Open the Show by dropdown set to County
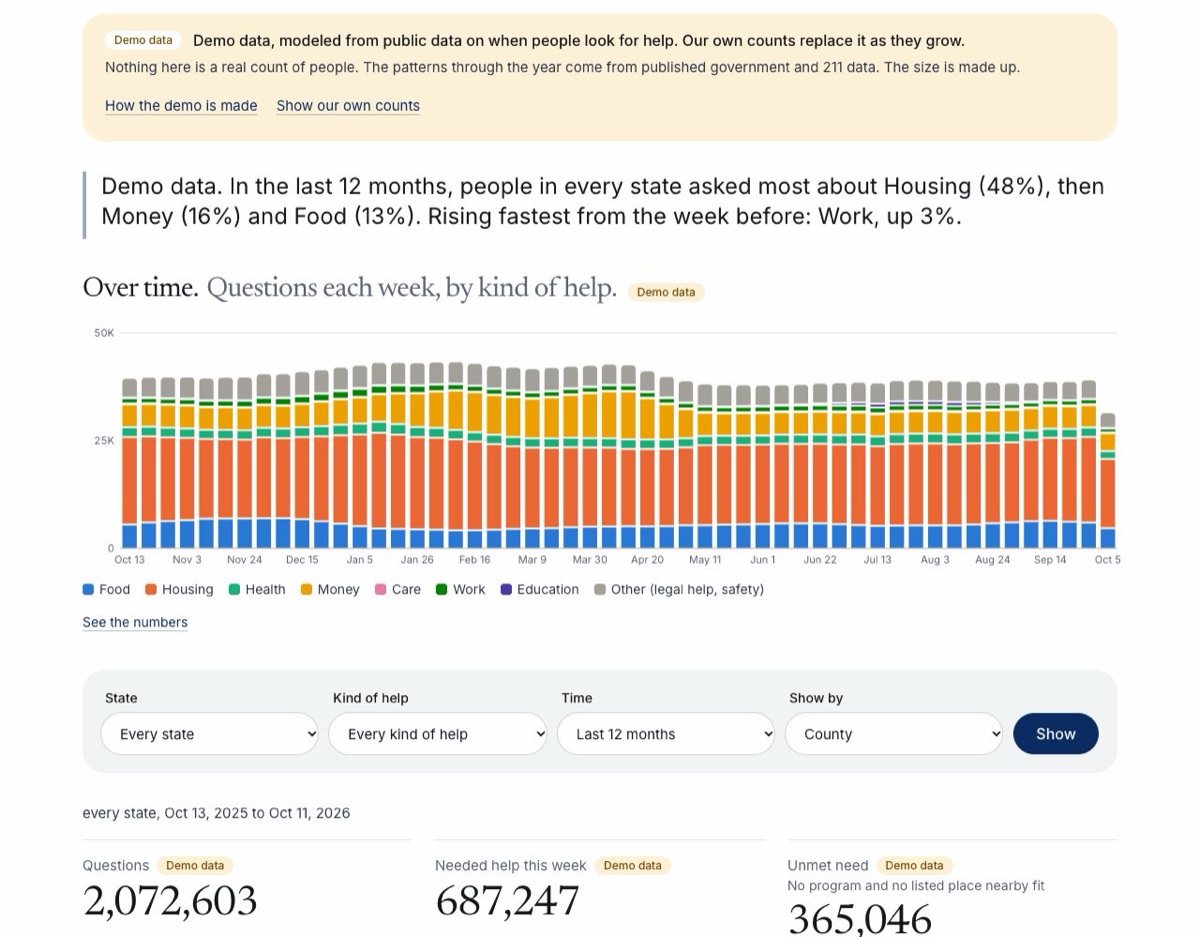 (x=894, y=734)
